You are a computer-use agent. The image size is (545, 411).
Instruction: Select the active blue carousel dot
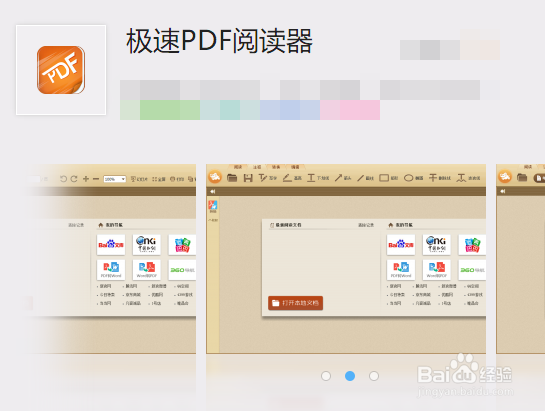[350, 376]
